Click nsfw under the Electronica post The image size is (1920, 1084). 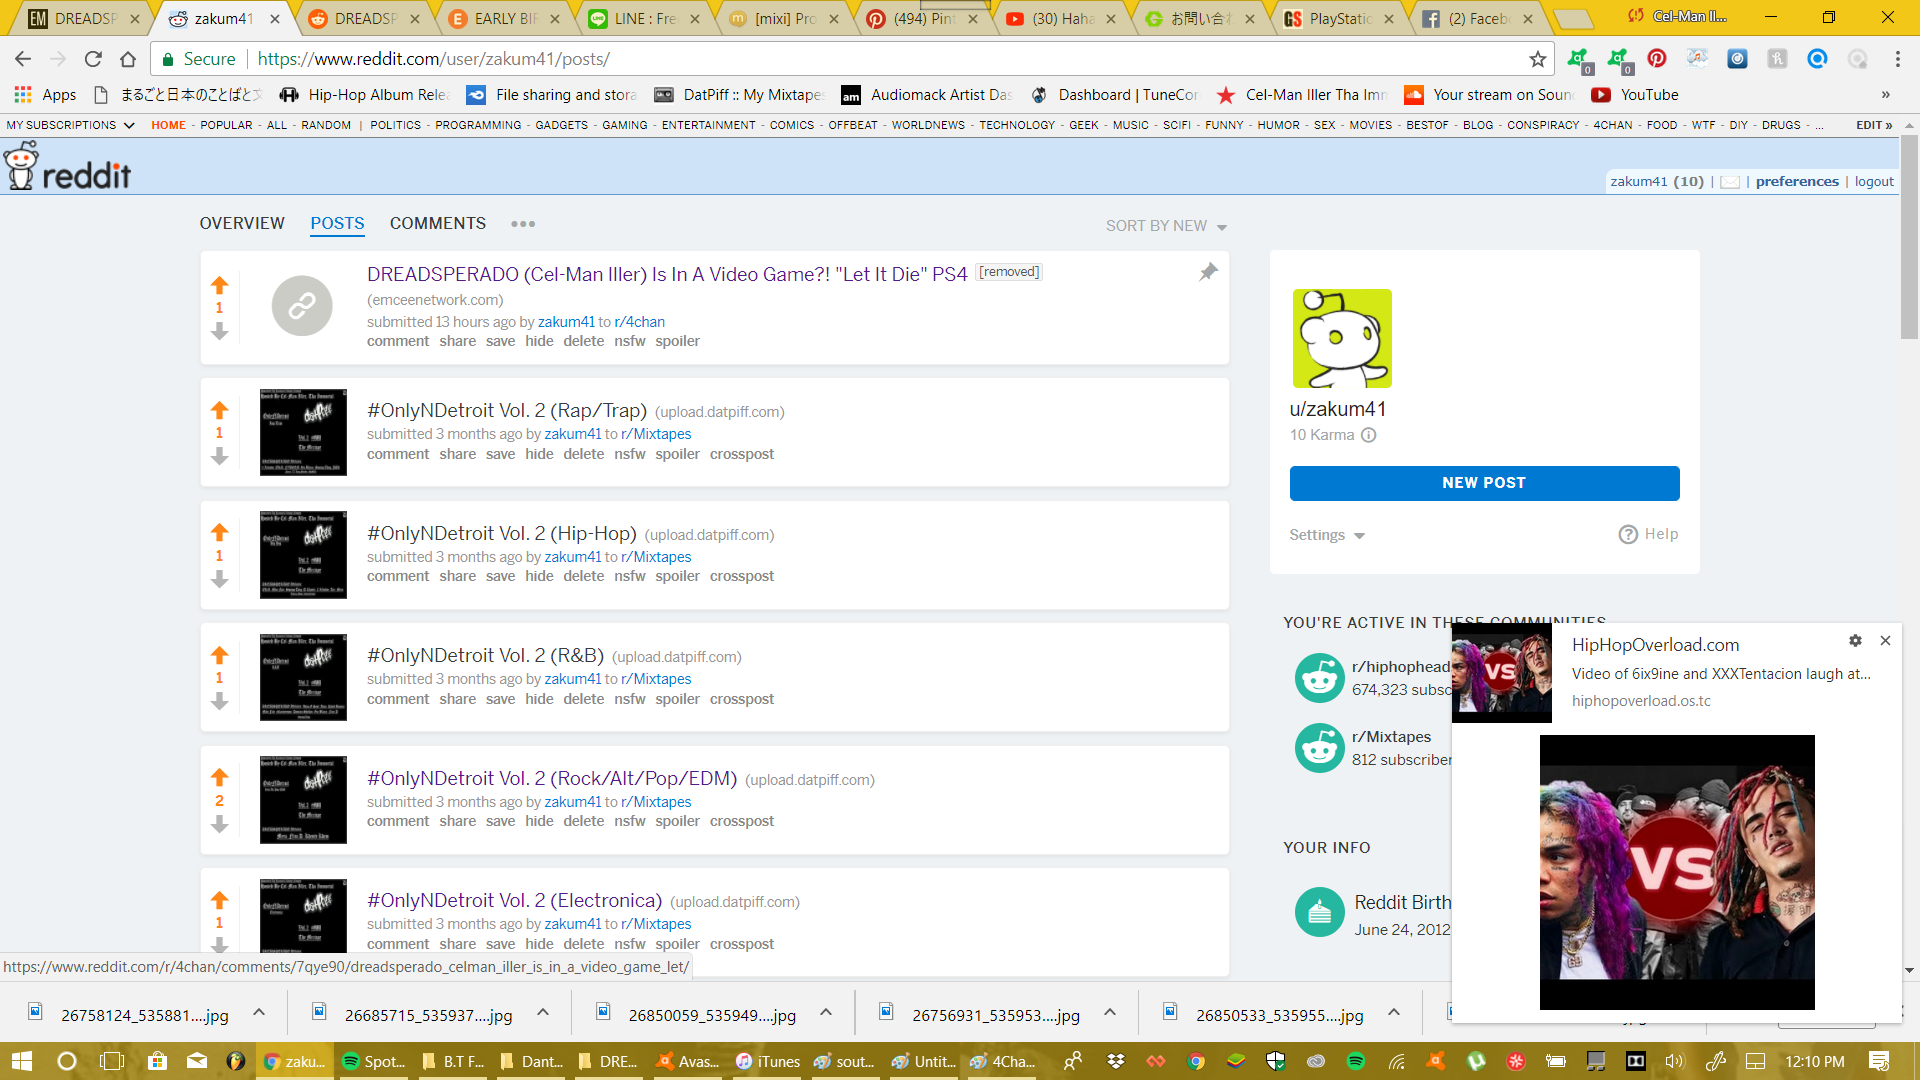click(629, 944)
